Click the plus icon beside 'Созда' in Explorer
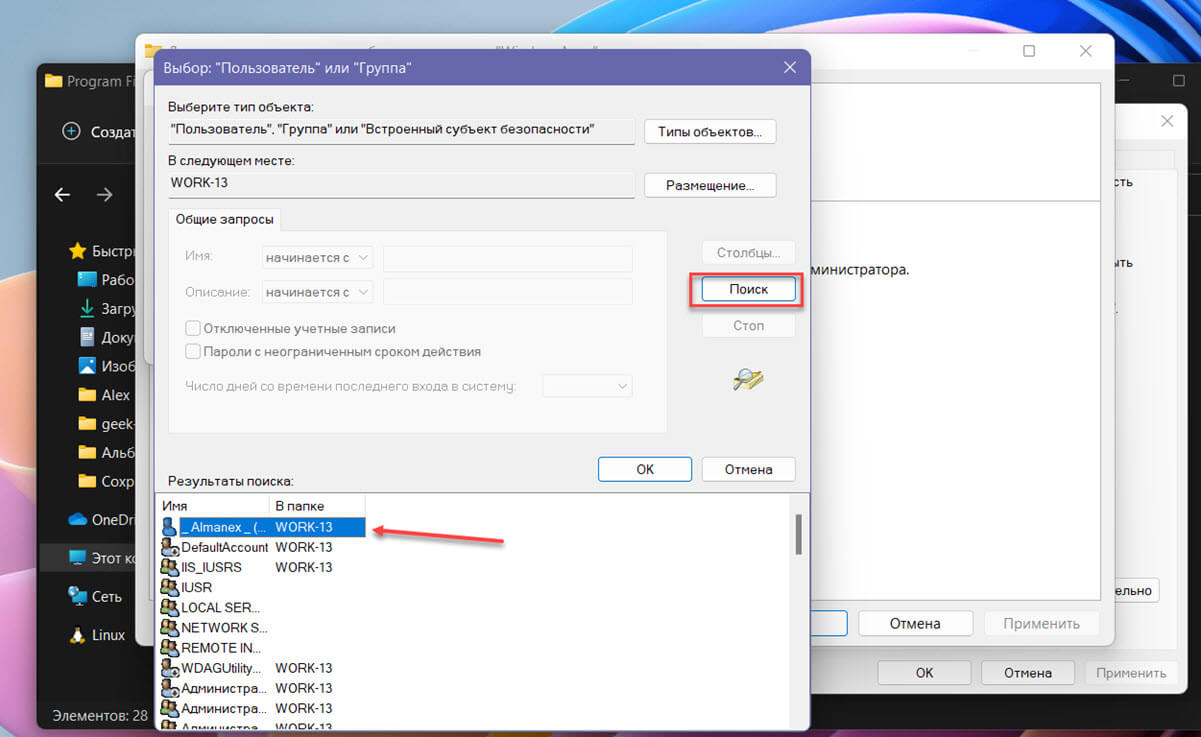 [71, 131]
